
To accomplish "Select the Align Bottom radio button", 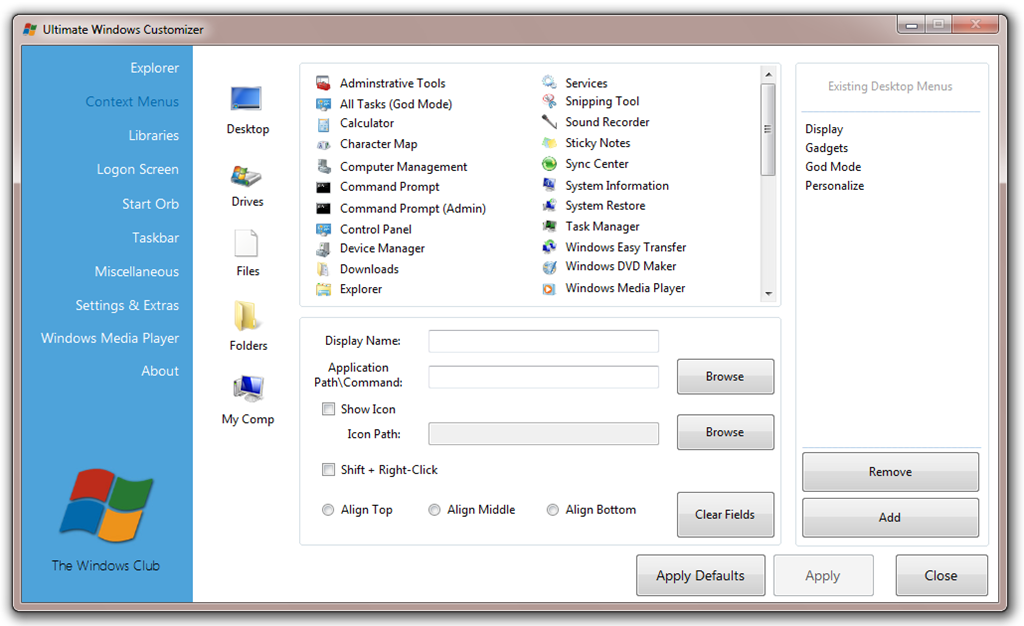I will coord(552,510).
